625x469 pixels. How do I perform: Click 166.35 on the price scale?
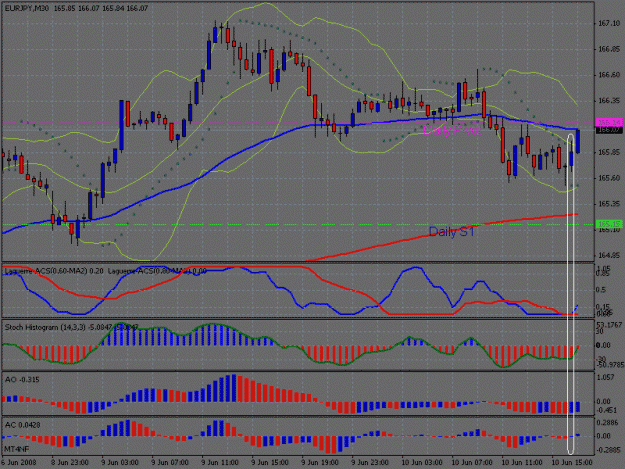coord(609,101)
